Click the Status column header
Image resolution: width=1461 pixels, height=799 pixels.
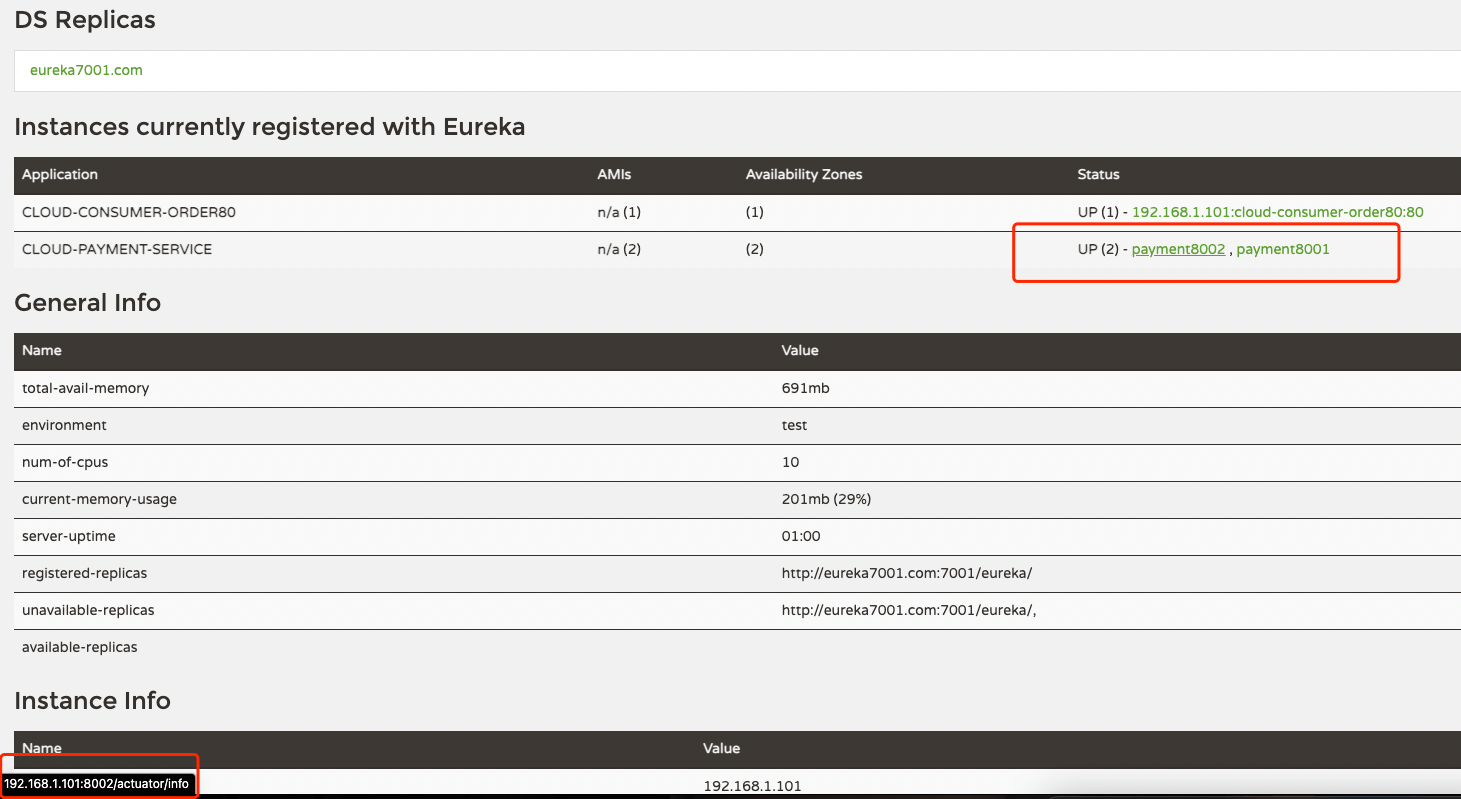click(x=1098, y=174)
